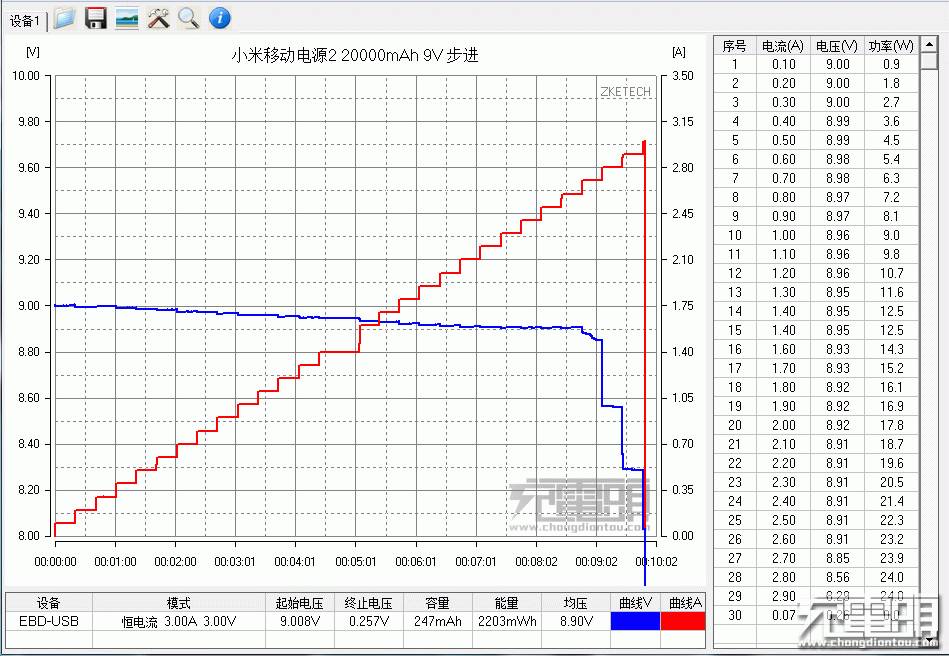Select the 设备1 device tab
Viewport: 949px width, 656px height.
click(x=25, y=21)
